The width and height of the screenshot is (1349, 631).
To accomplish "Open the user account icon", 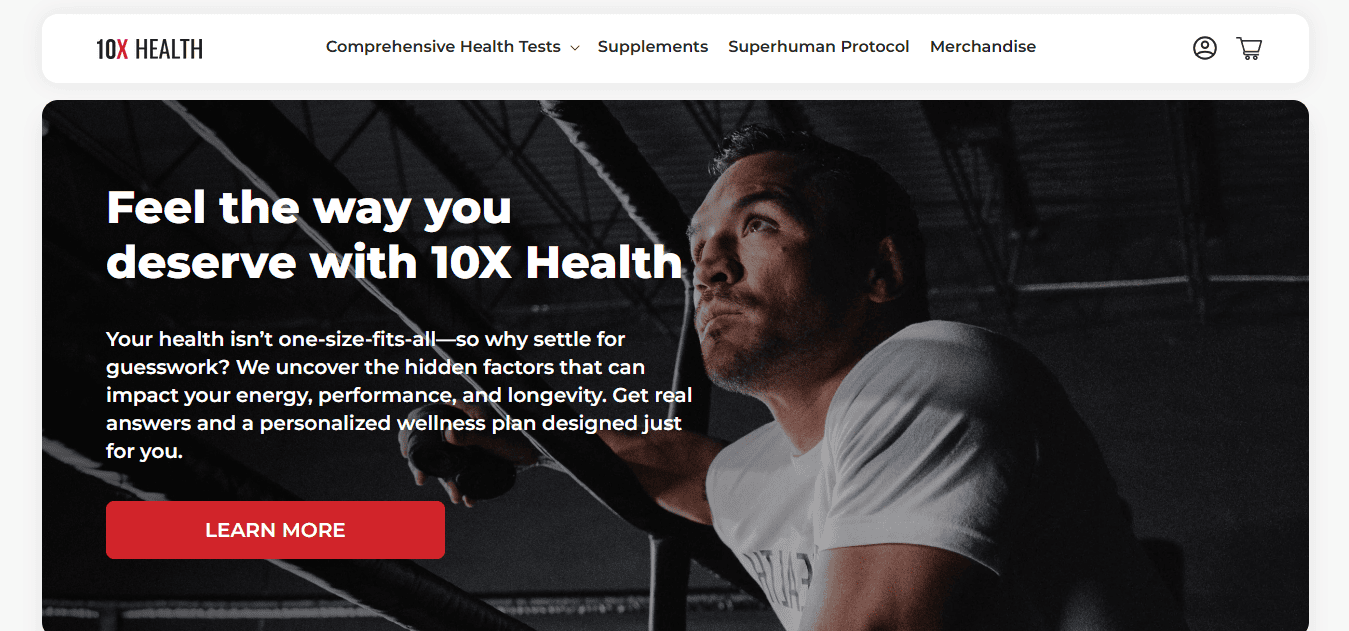I will (x=1204, y=48).
